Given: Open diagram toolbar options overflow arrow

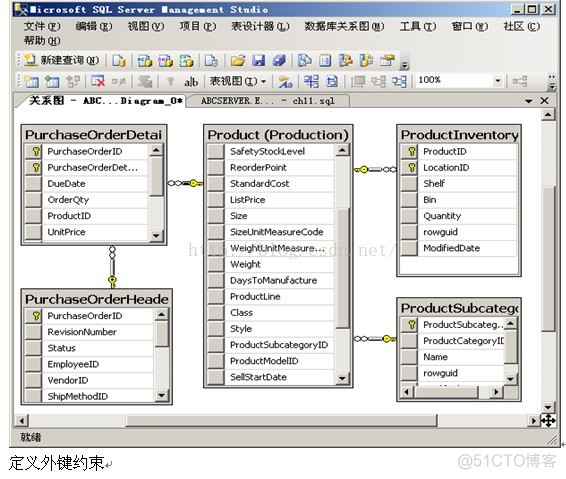Looking at the screenshot, I should (551, 86).
